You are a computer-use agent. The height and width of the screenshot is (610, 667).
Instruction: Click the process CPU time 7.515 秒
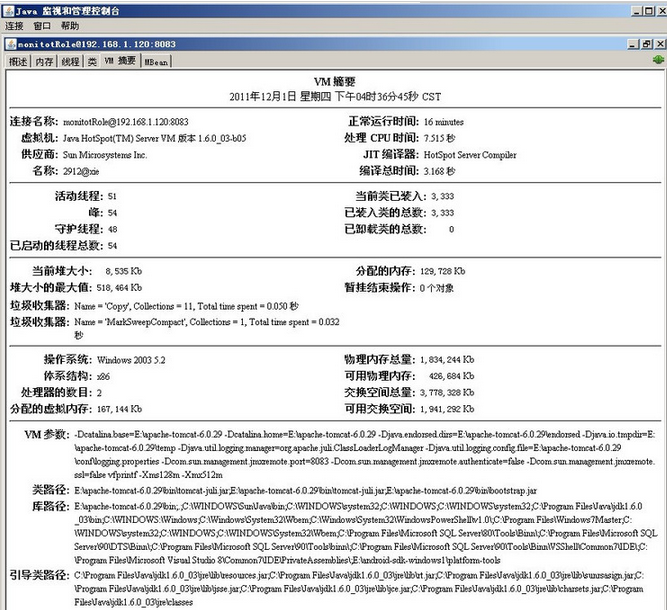pyautogui.click(x=439, y=138)
